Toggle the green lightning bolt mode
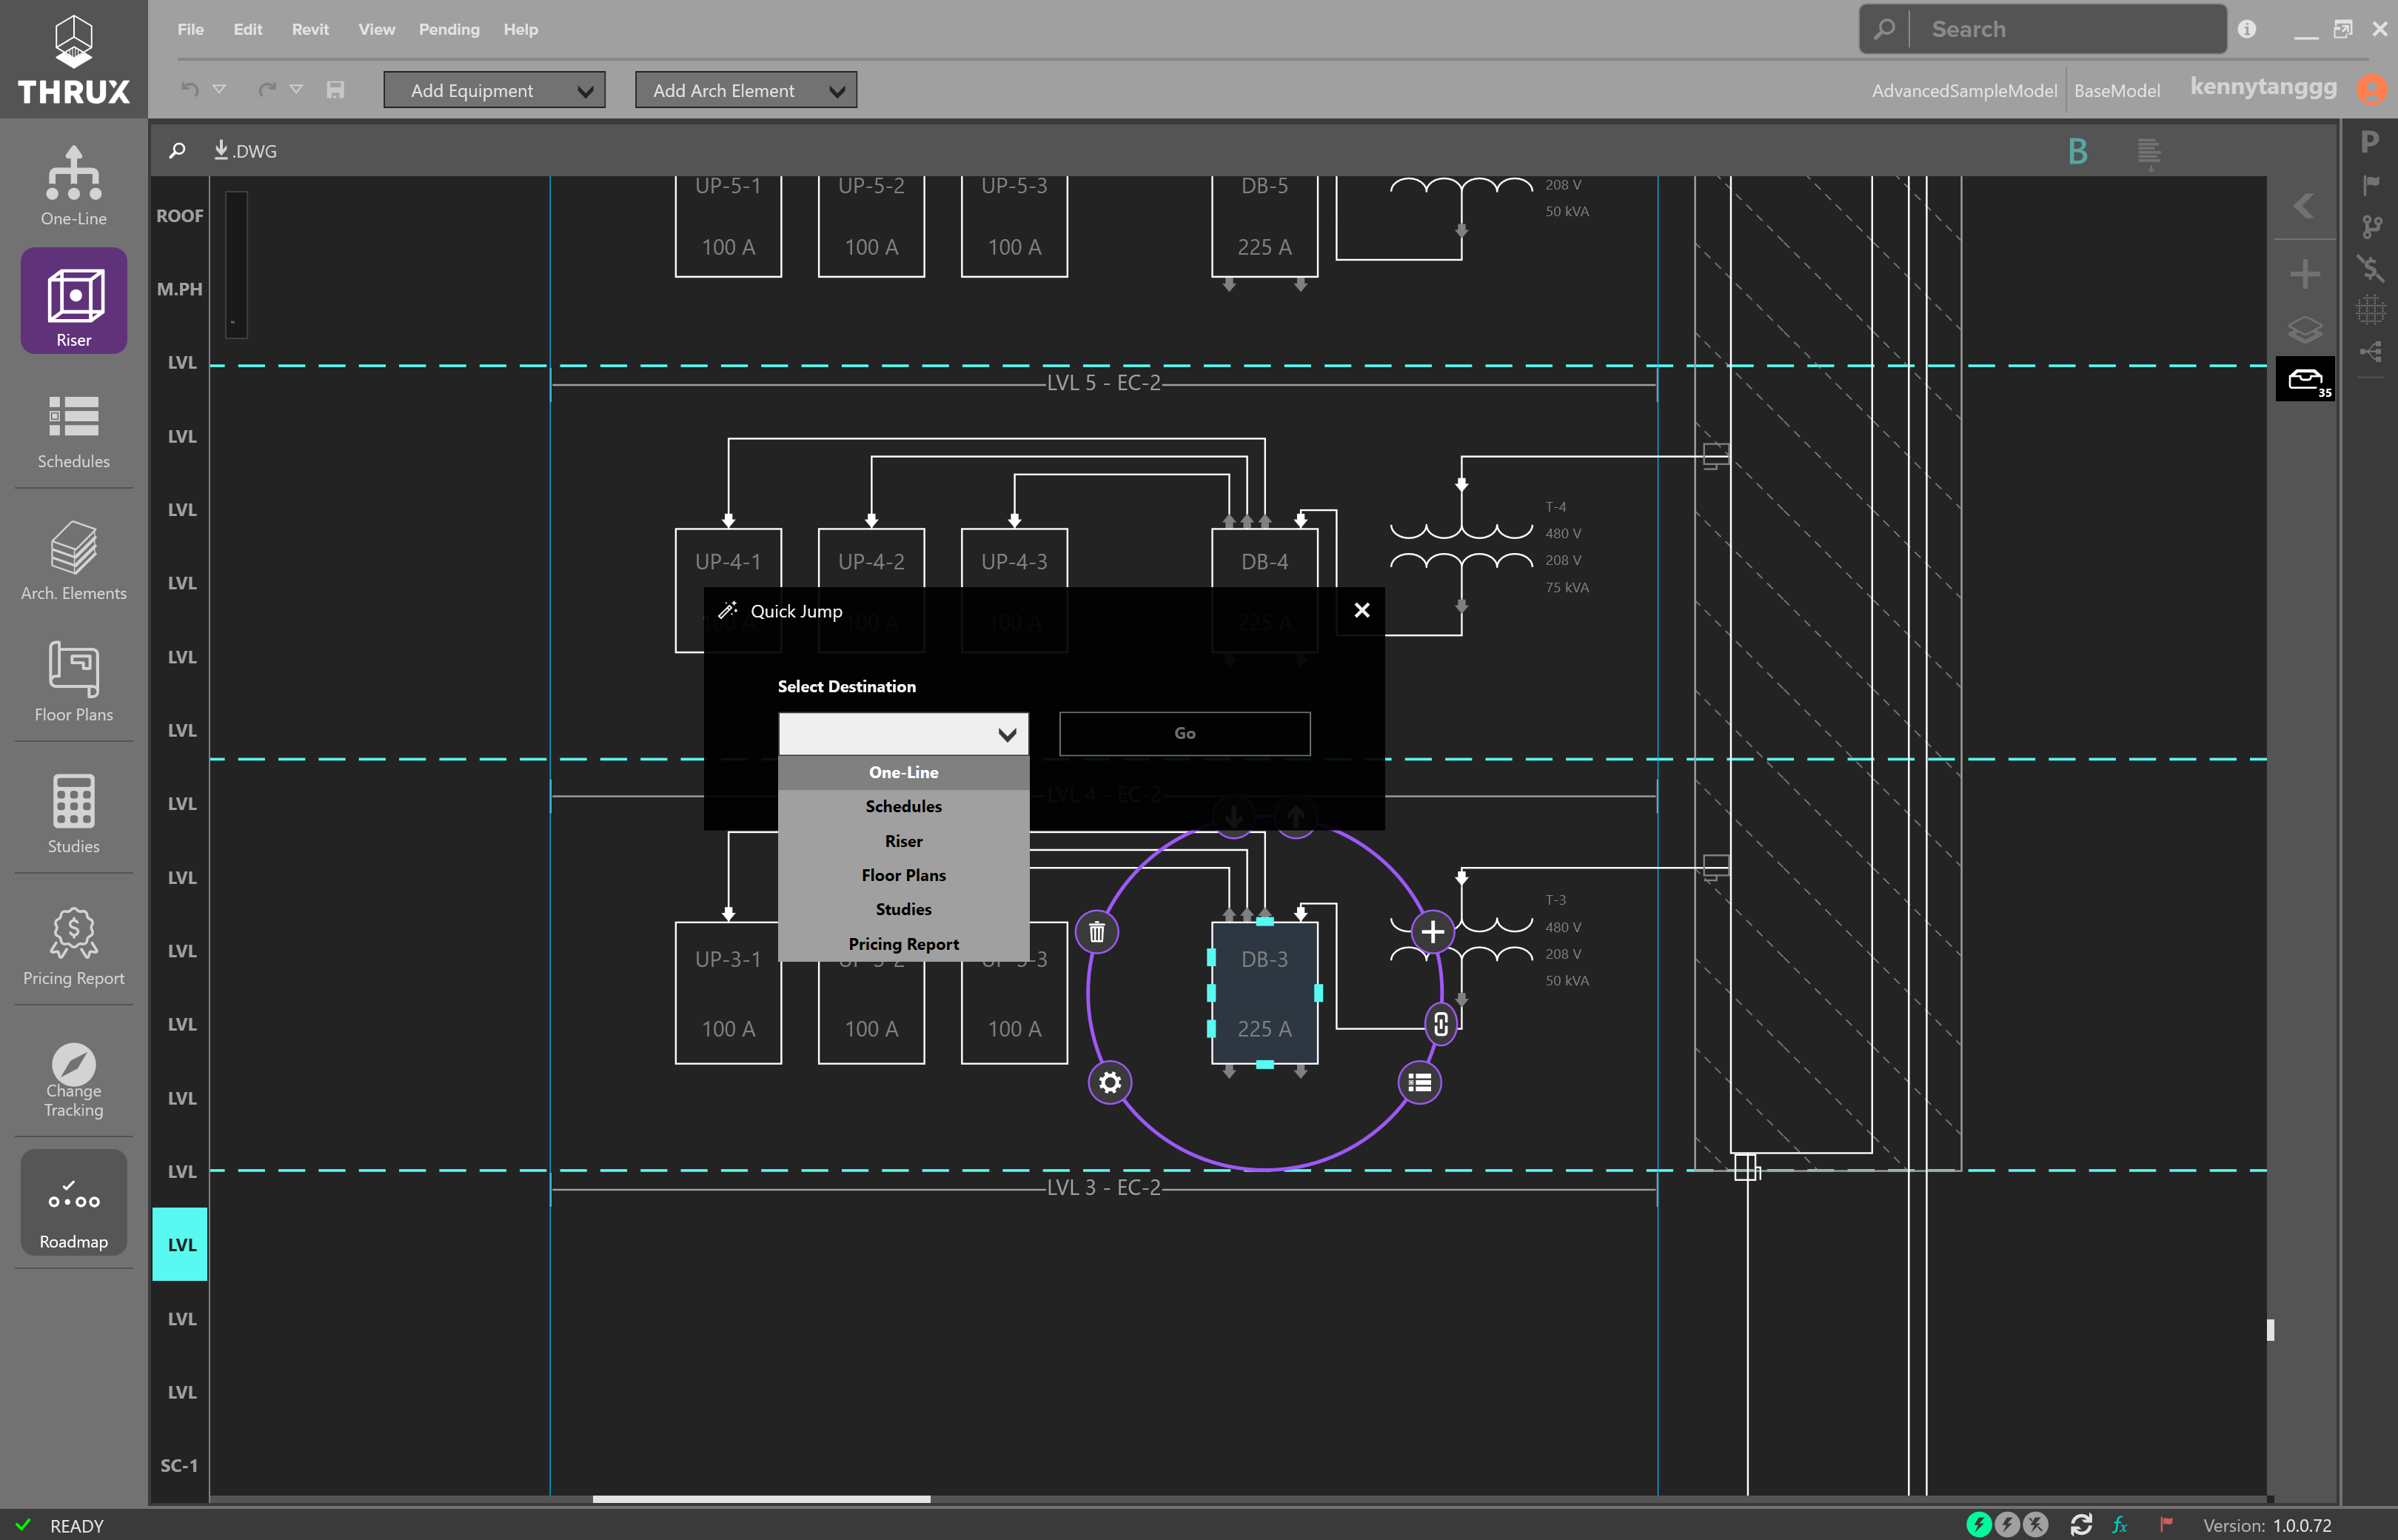 1978,1524
